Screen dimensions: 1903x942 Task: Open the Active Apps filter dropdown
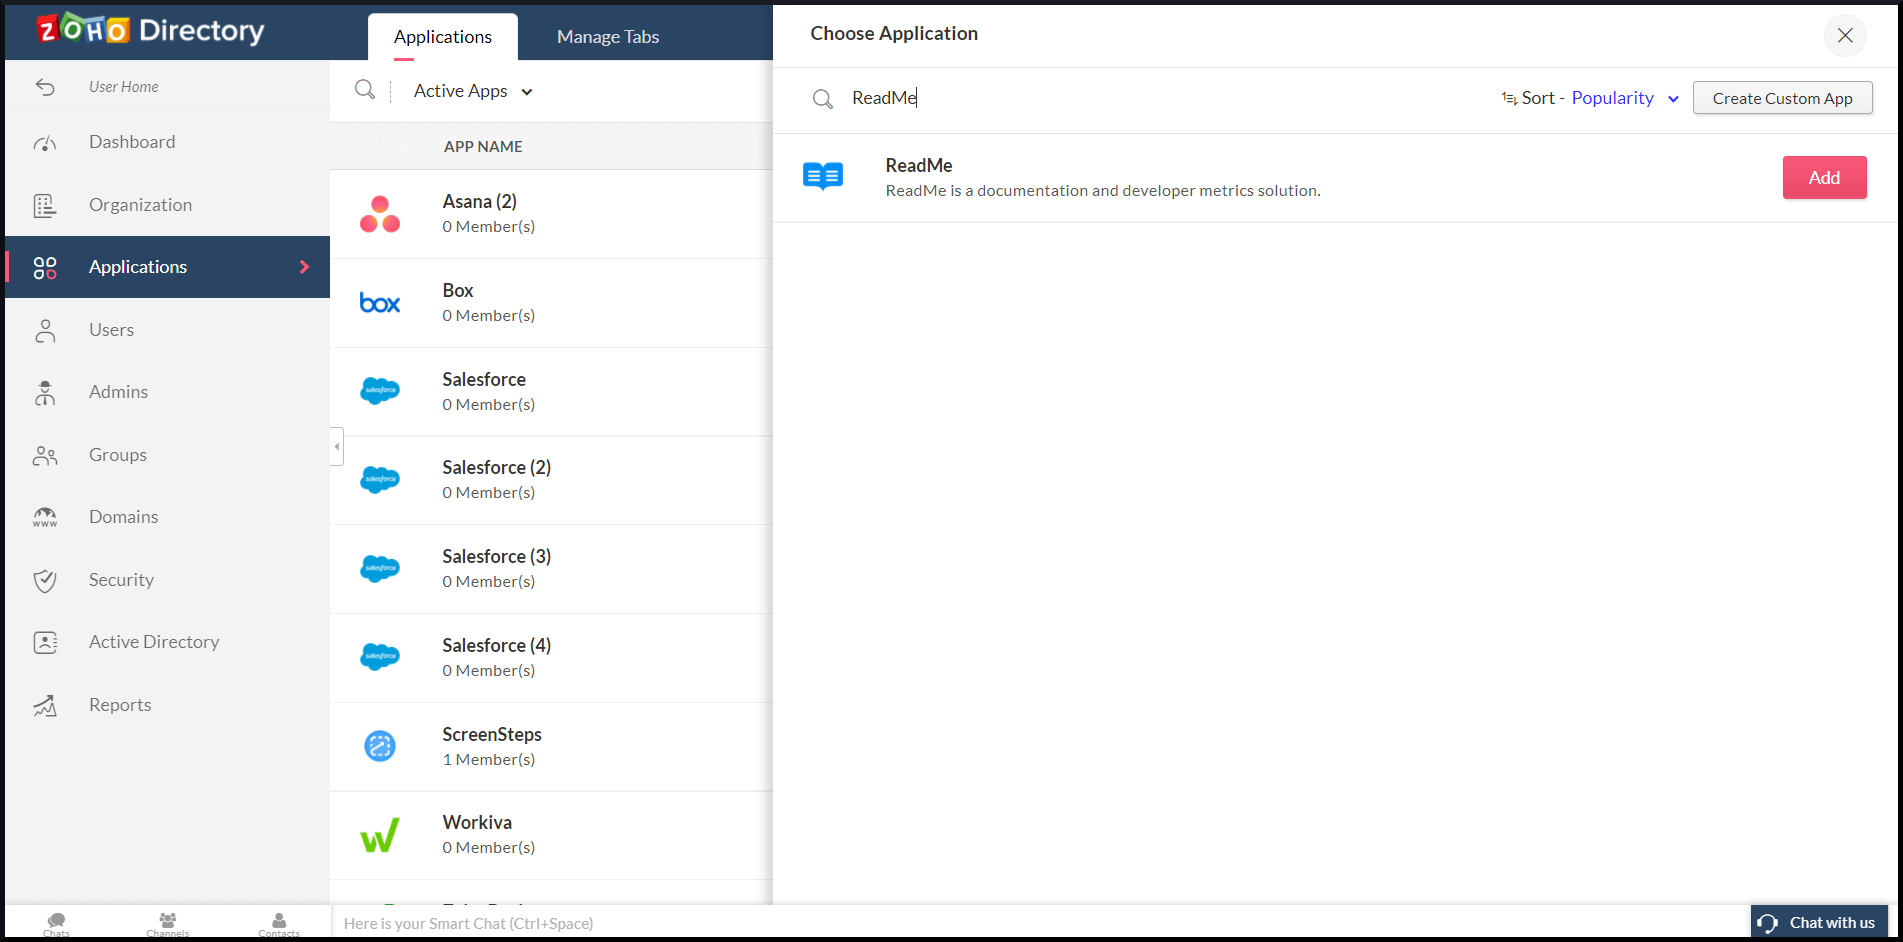pyautogui.click(x=473, y=91)
